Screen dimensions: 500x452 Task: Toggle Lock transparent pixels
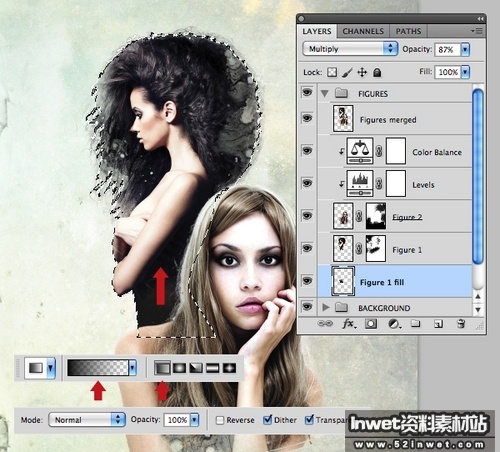[x=332, y=72]
